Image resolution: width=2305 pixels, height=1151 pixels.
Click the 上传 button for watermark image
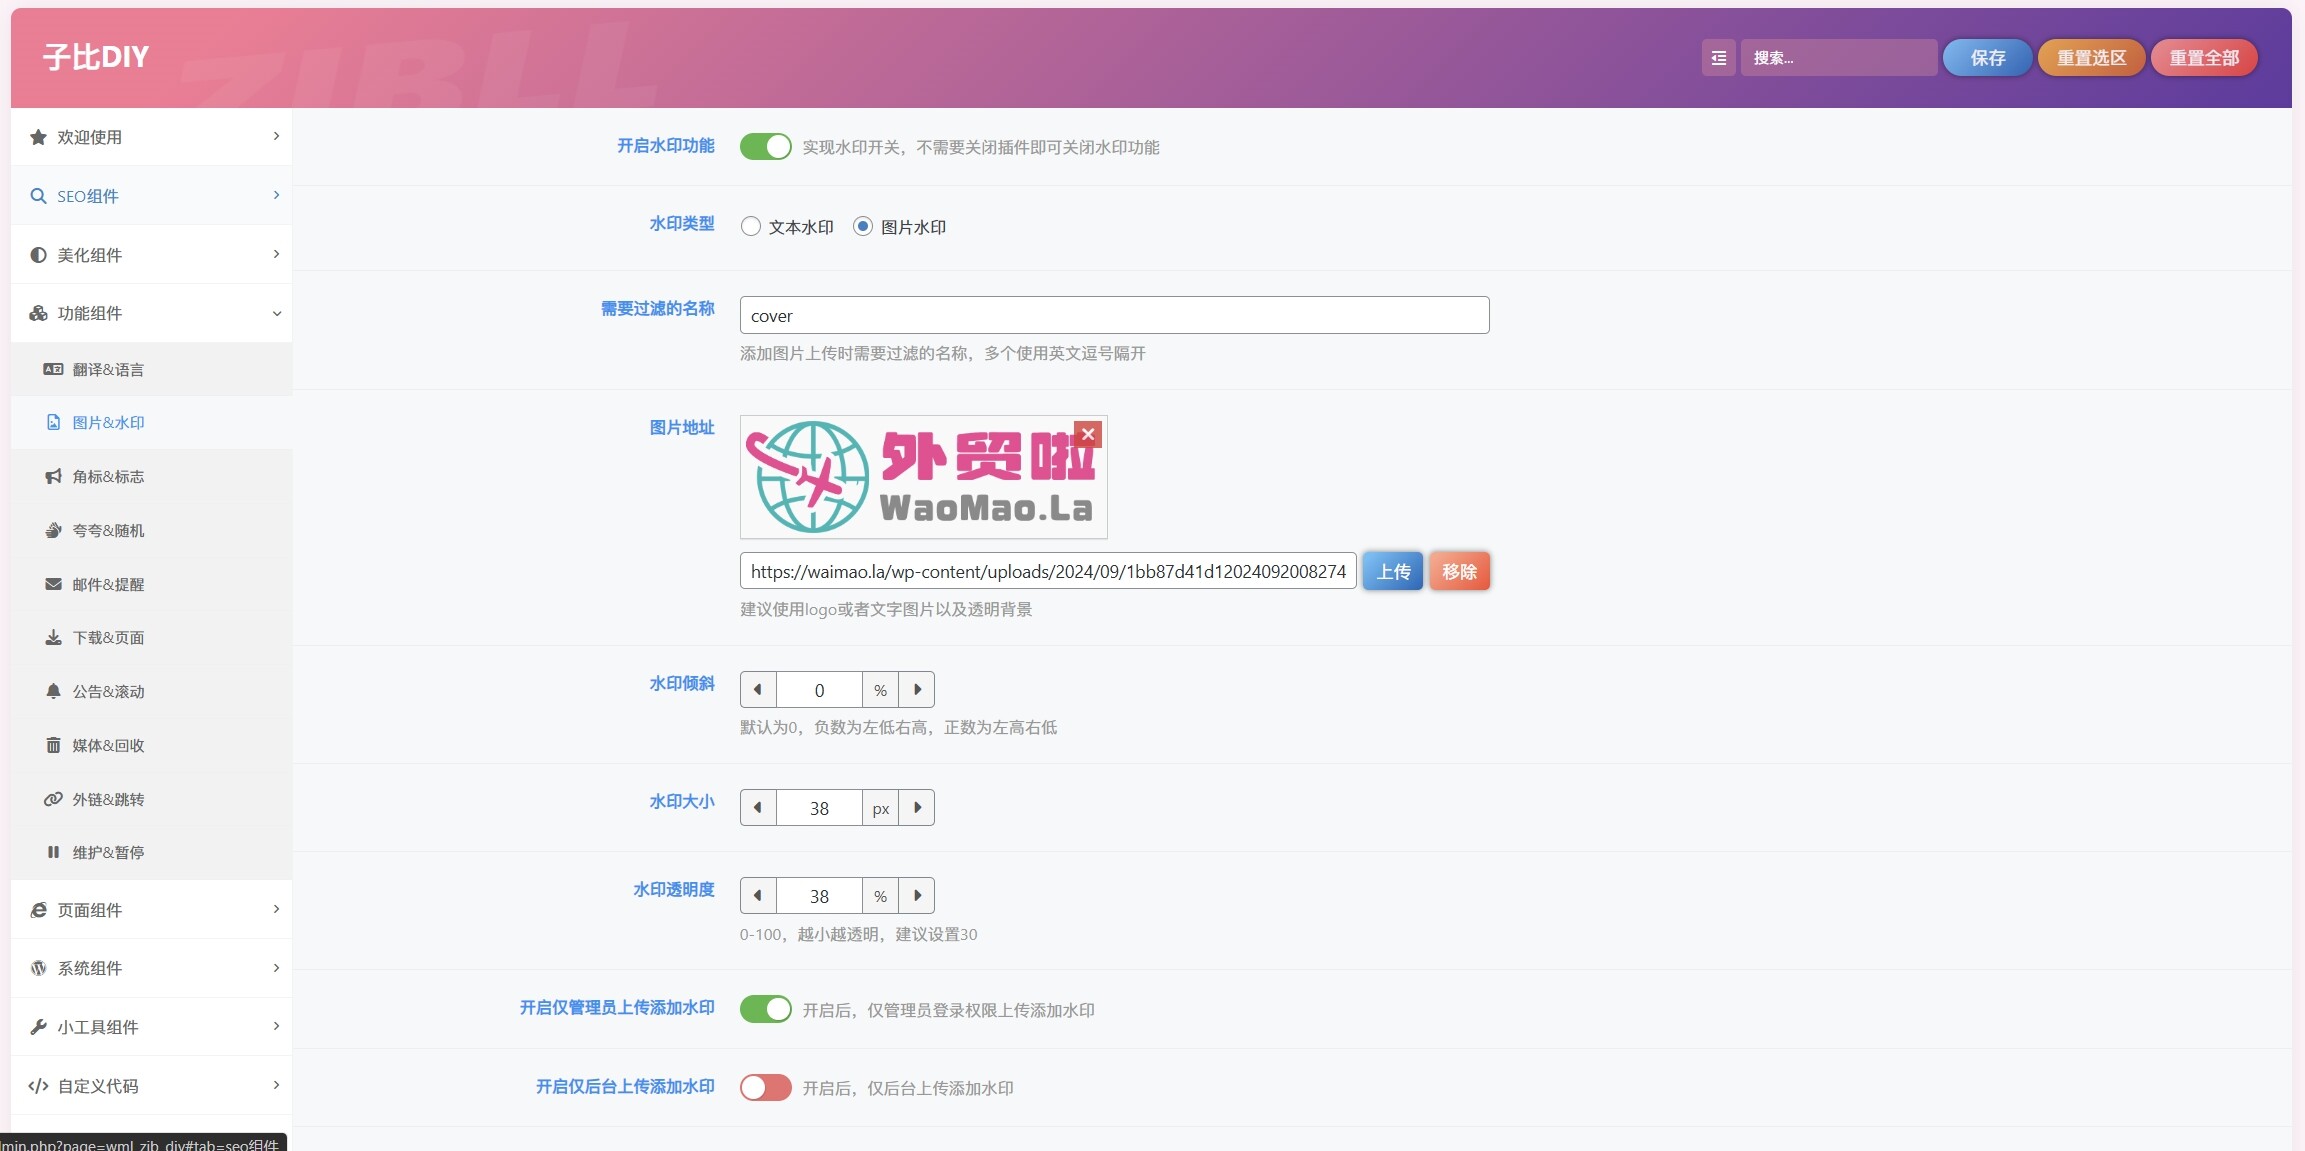coord(1391,571)
